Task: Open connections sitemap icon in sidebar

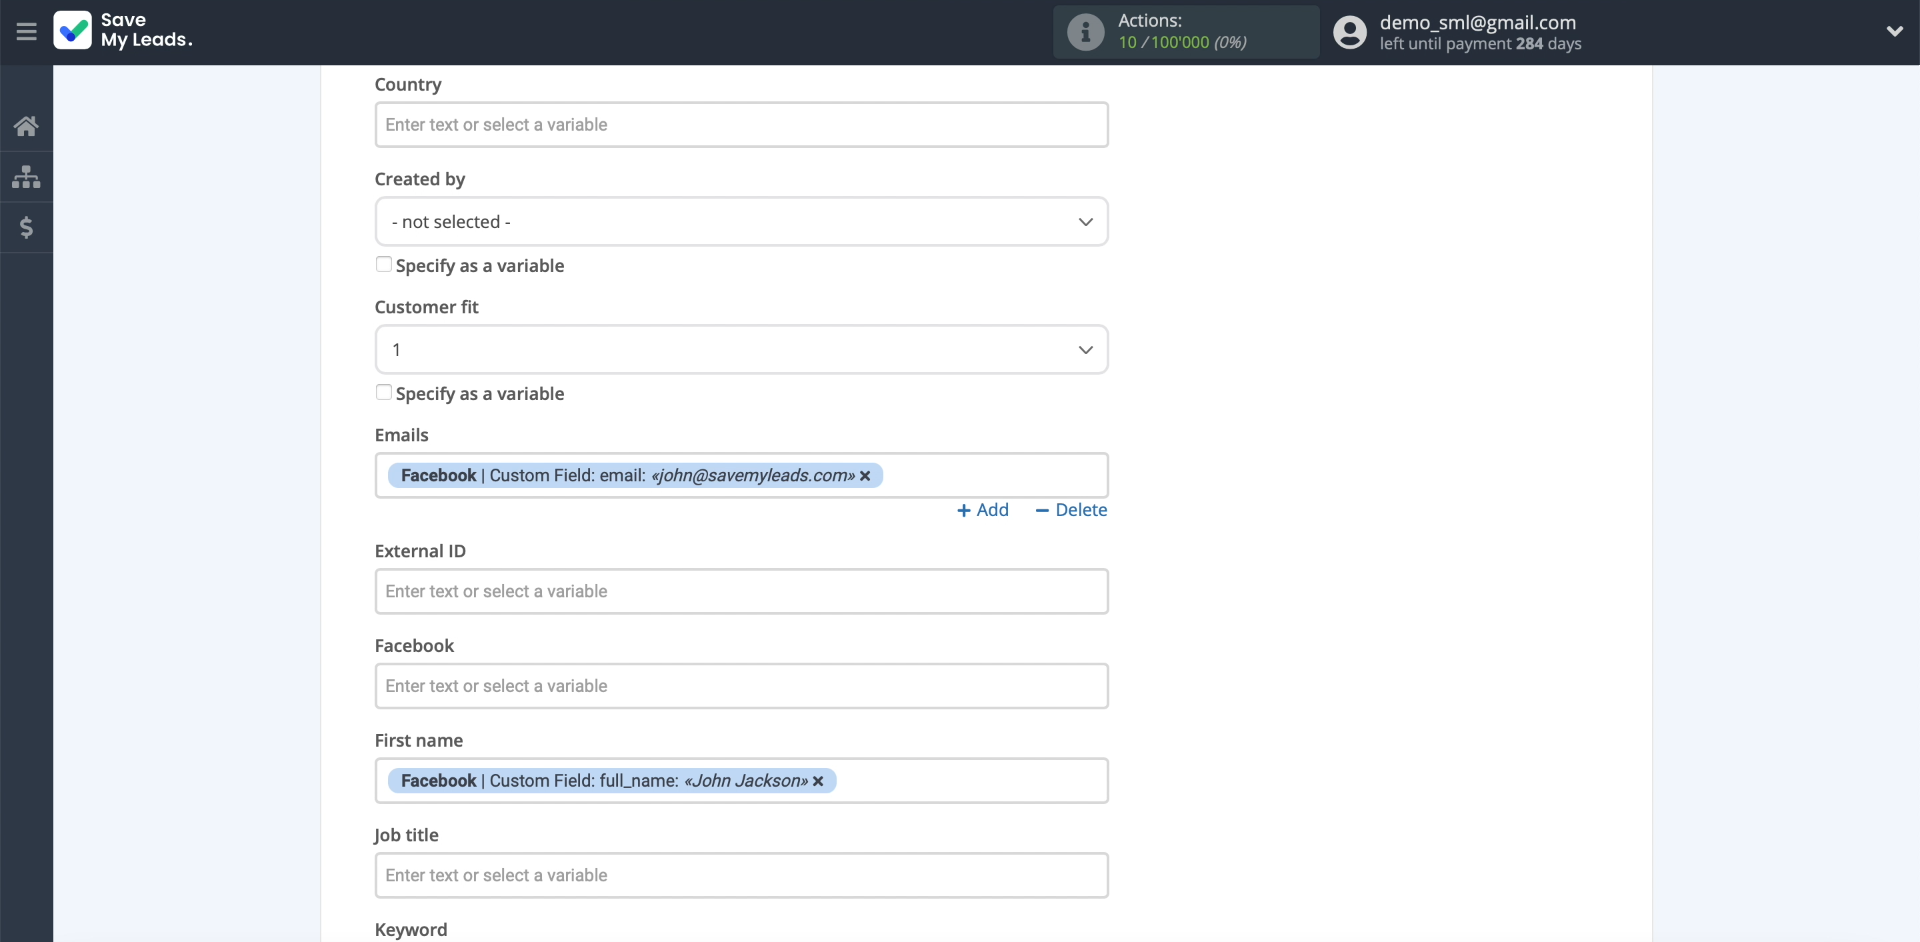Action: 26,177
